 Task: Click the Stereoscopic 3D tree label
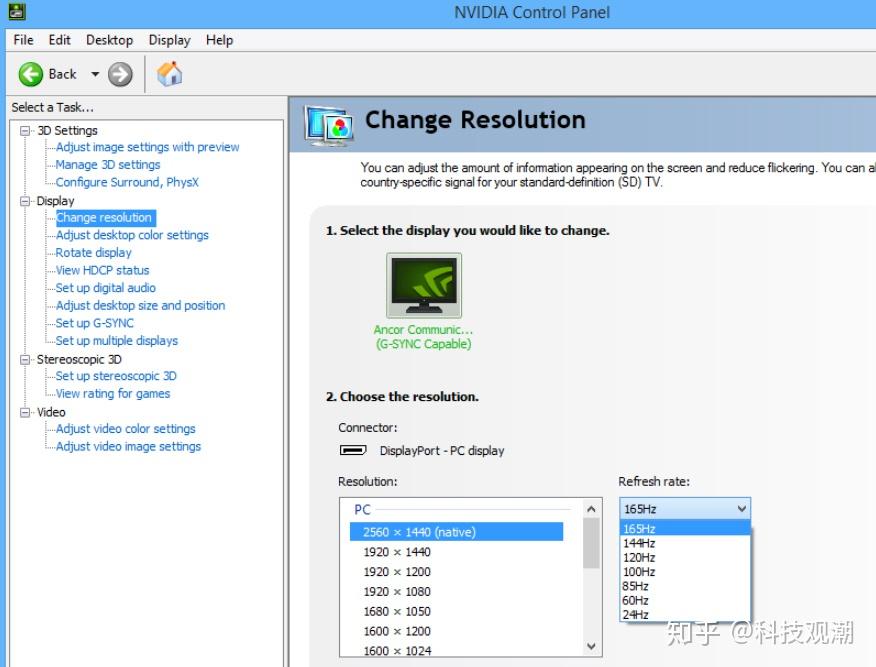click(x=79, y=360)
